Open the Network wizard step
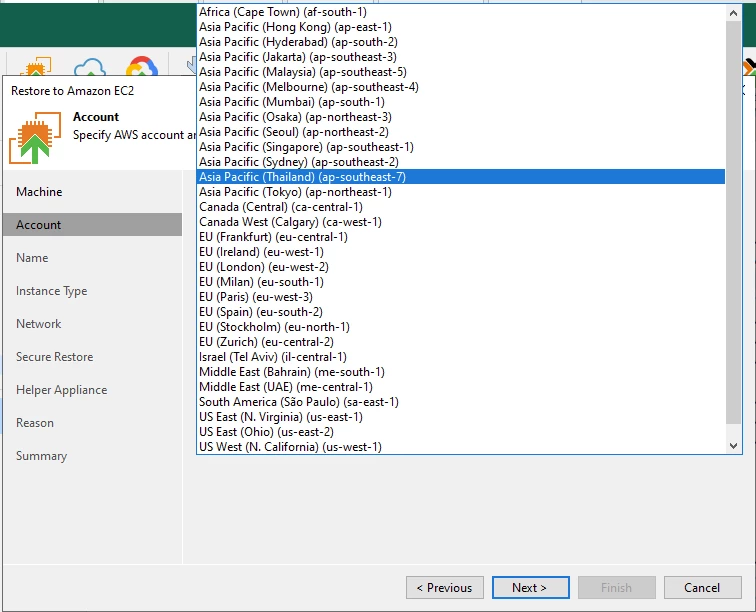The image size is (756, 612). [x=93, y=324]
